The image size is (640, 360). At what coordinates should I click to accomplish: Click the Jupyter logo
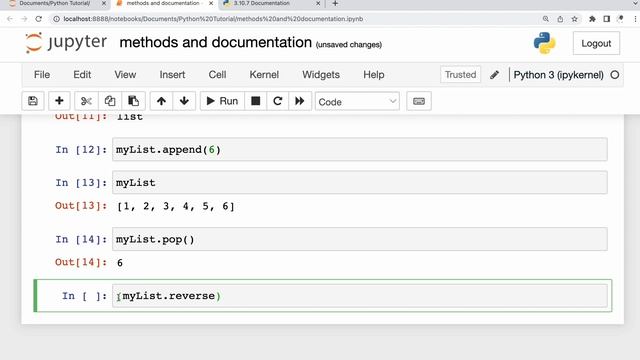66,42
